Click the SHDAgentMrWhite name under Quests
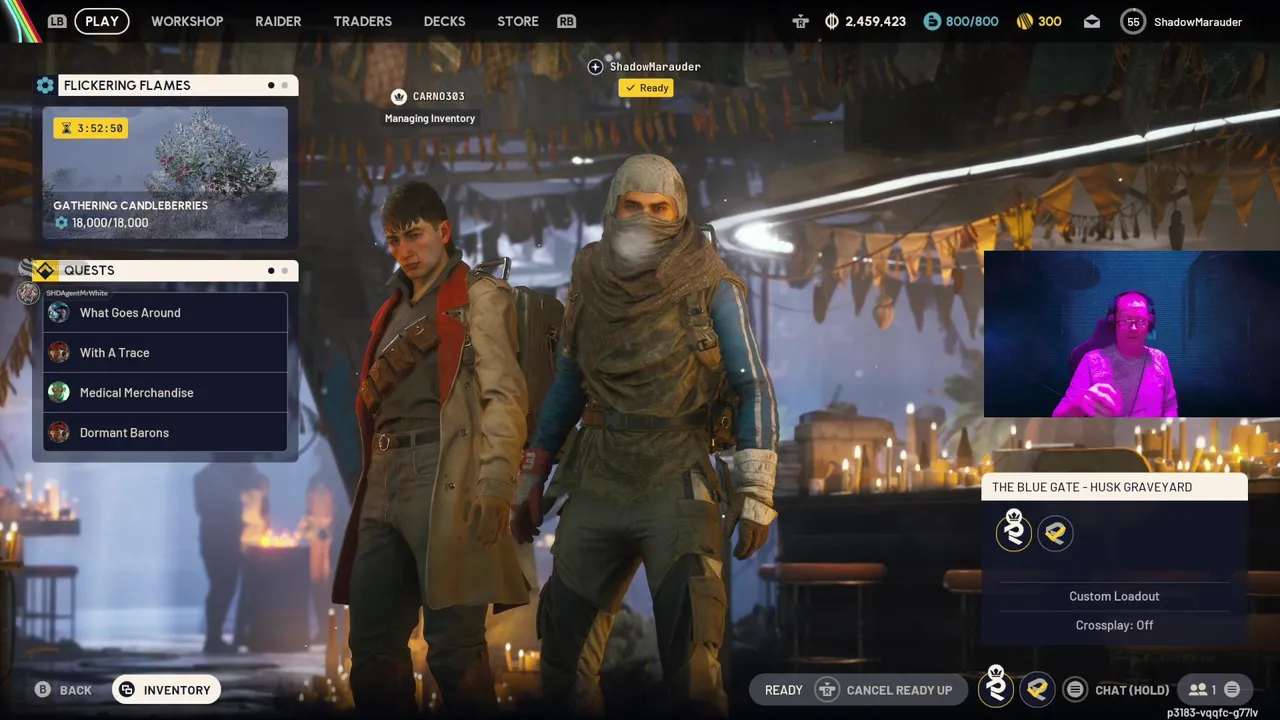1280x720 pixels. point(76,293)
